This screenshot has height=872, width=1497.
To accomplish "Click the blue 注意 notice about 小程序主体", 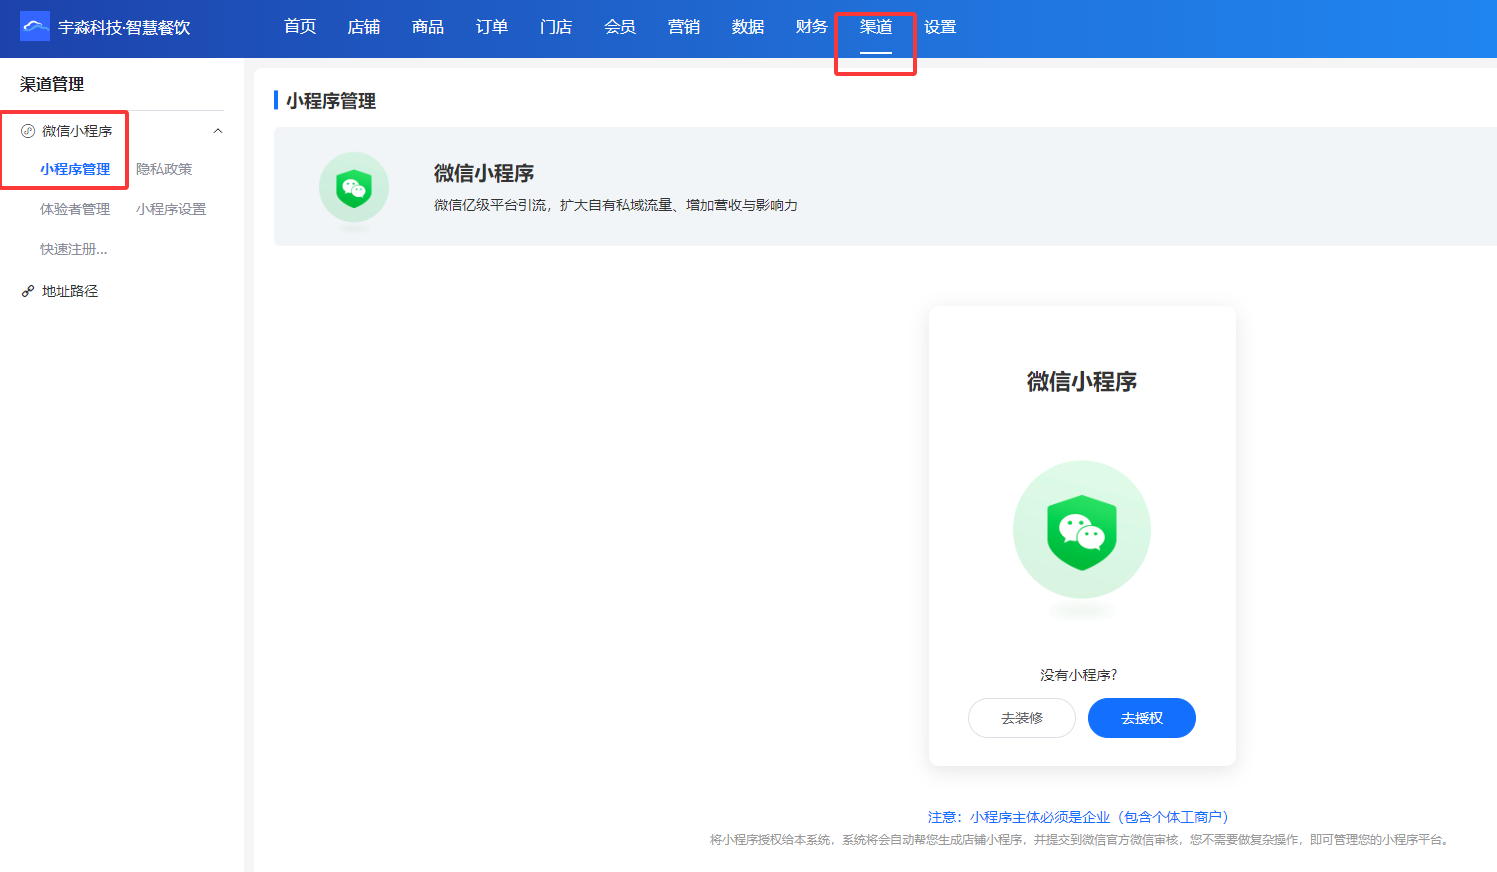I will point(1079,817).
